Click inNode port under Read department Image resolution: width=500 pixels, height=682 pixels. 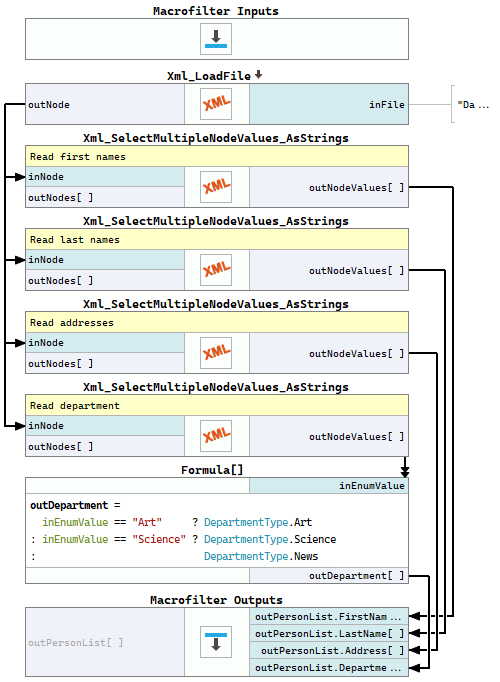105,426
